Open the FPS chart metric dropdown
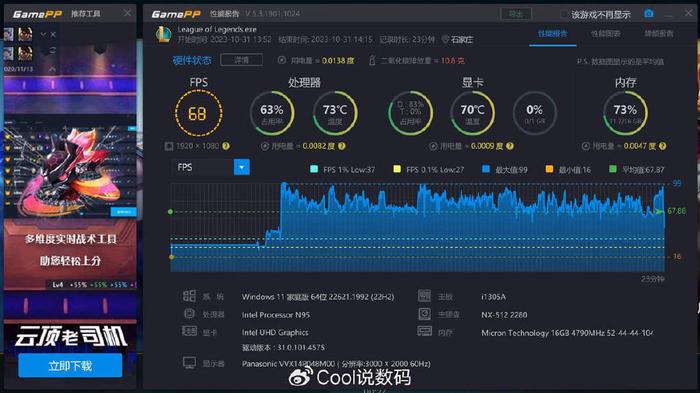The height and width of the screenshot is (393, 700). tap(242, 167)
